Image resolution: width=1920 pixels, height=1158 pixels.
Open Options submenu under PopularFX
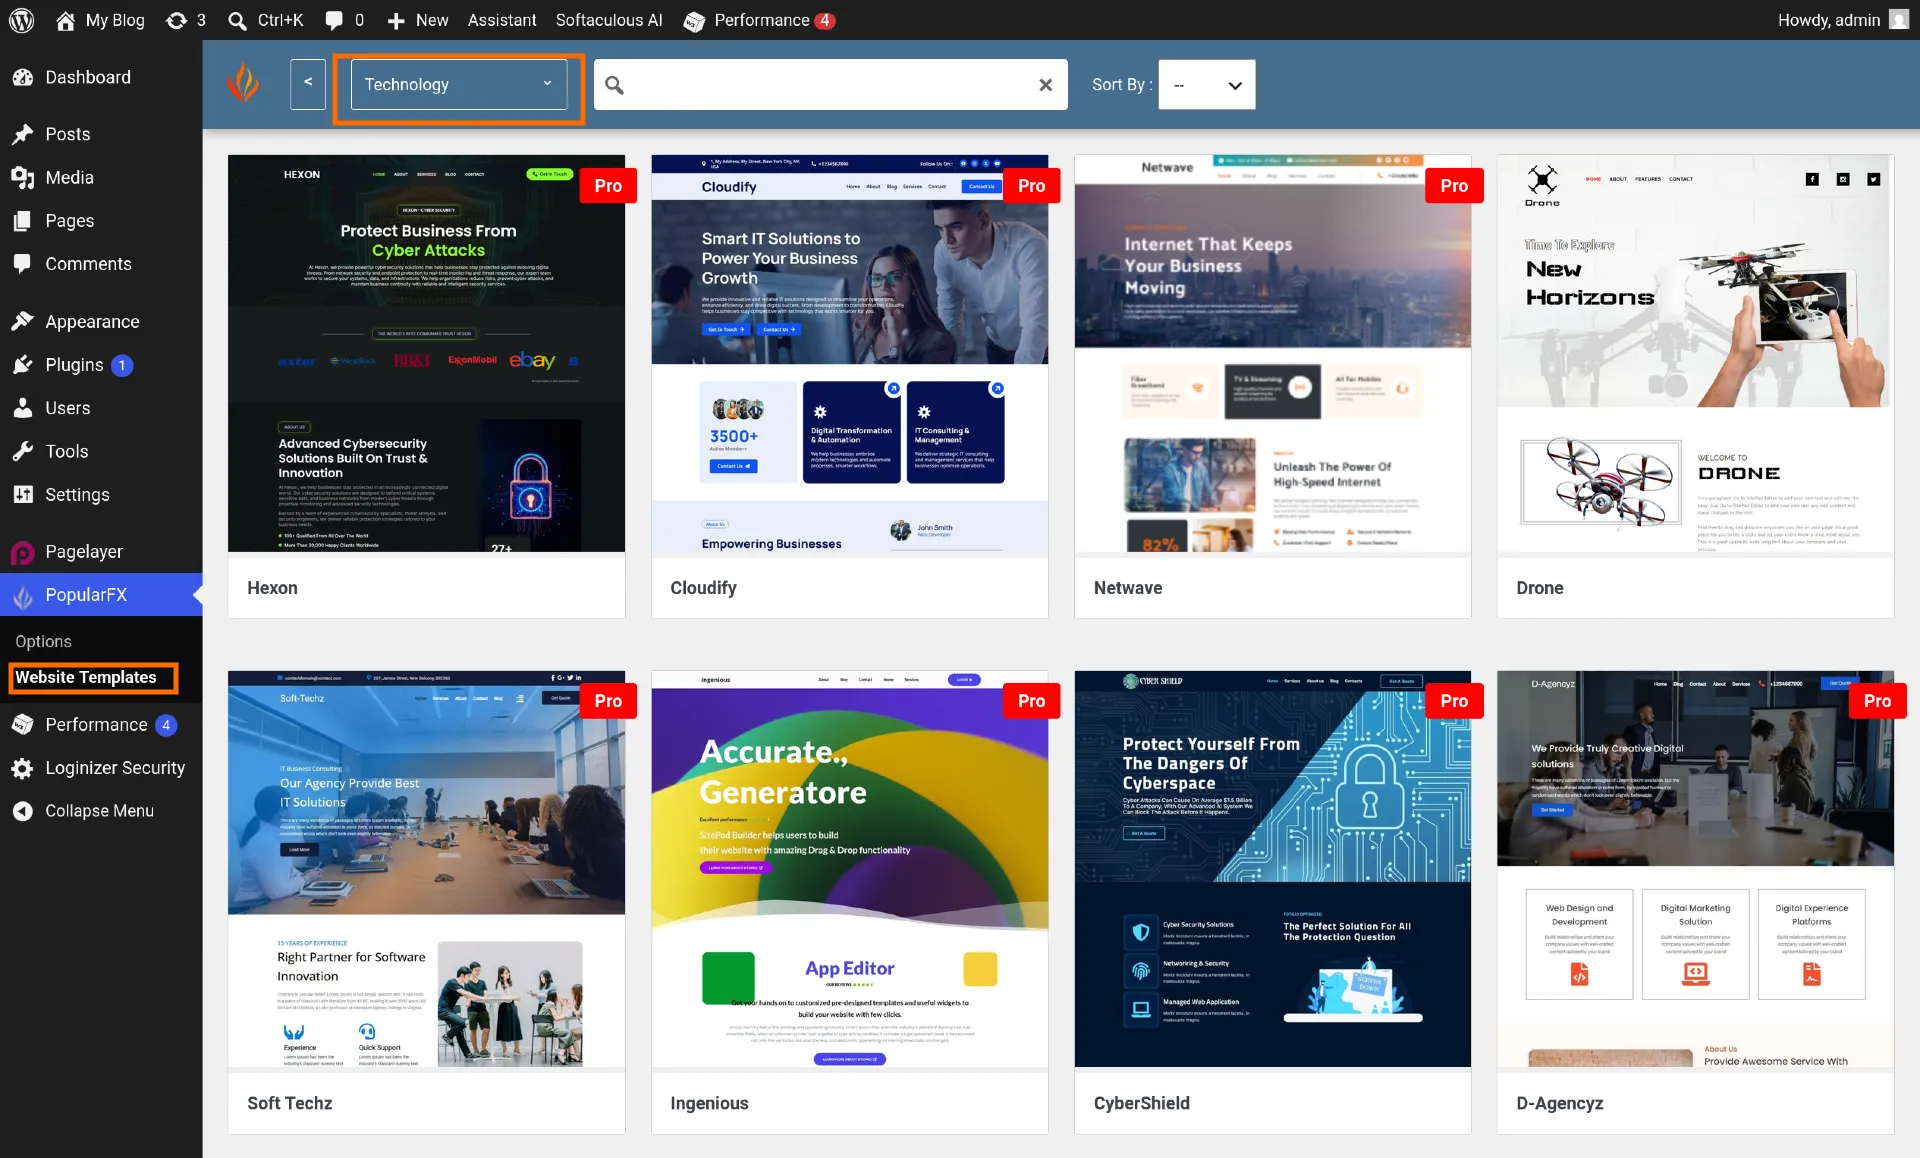(43, 641)
